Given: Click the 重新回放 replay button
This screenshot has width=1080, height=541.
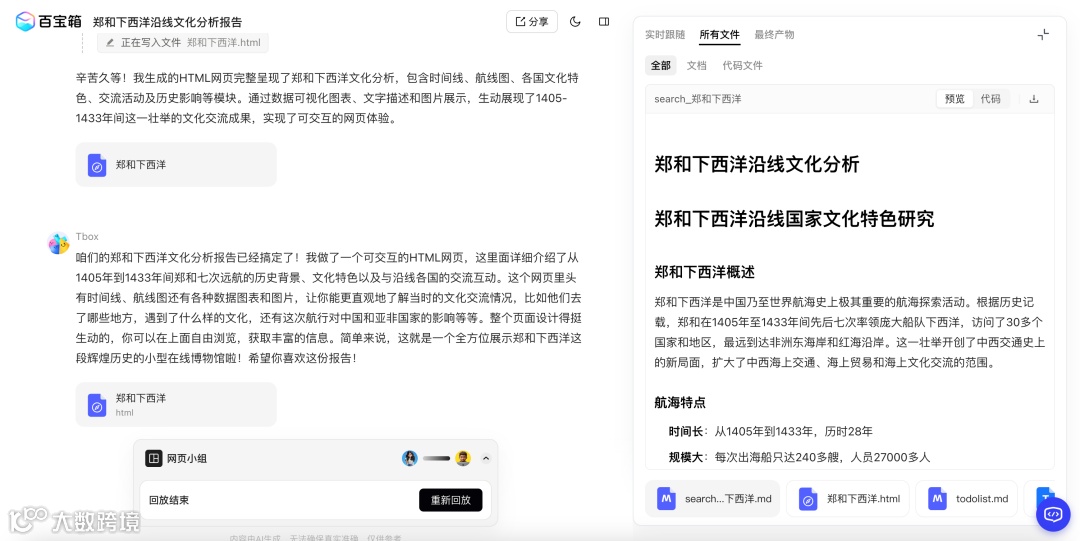Looking at the screenshot, I should [x=450, y=500].
